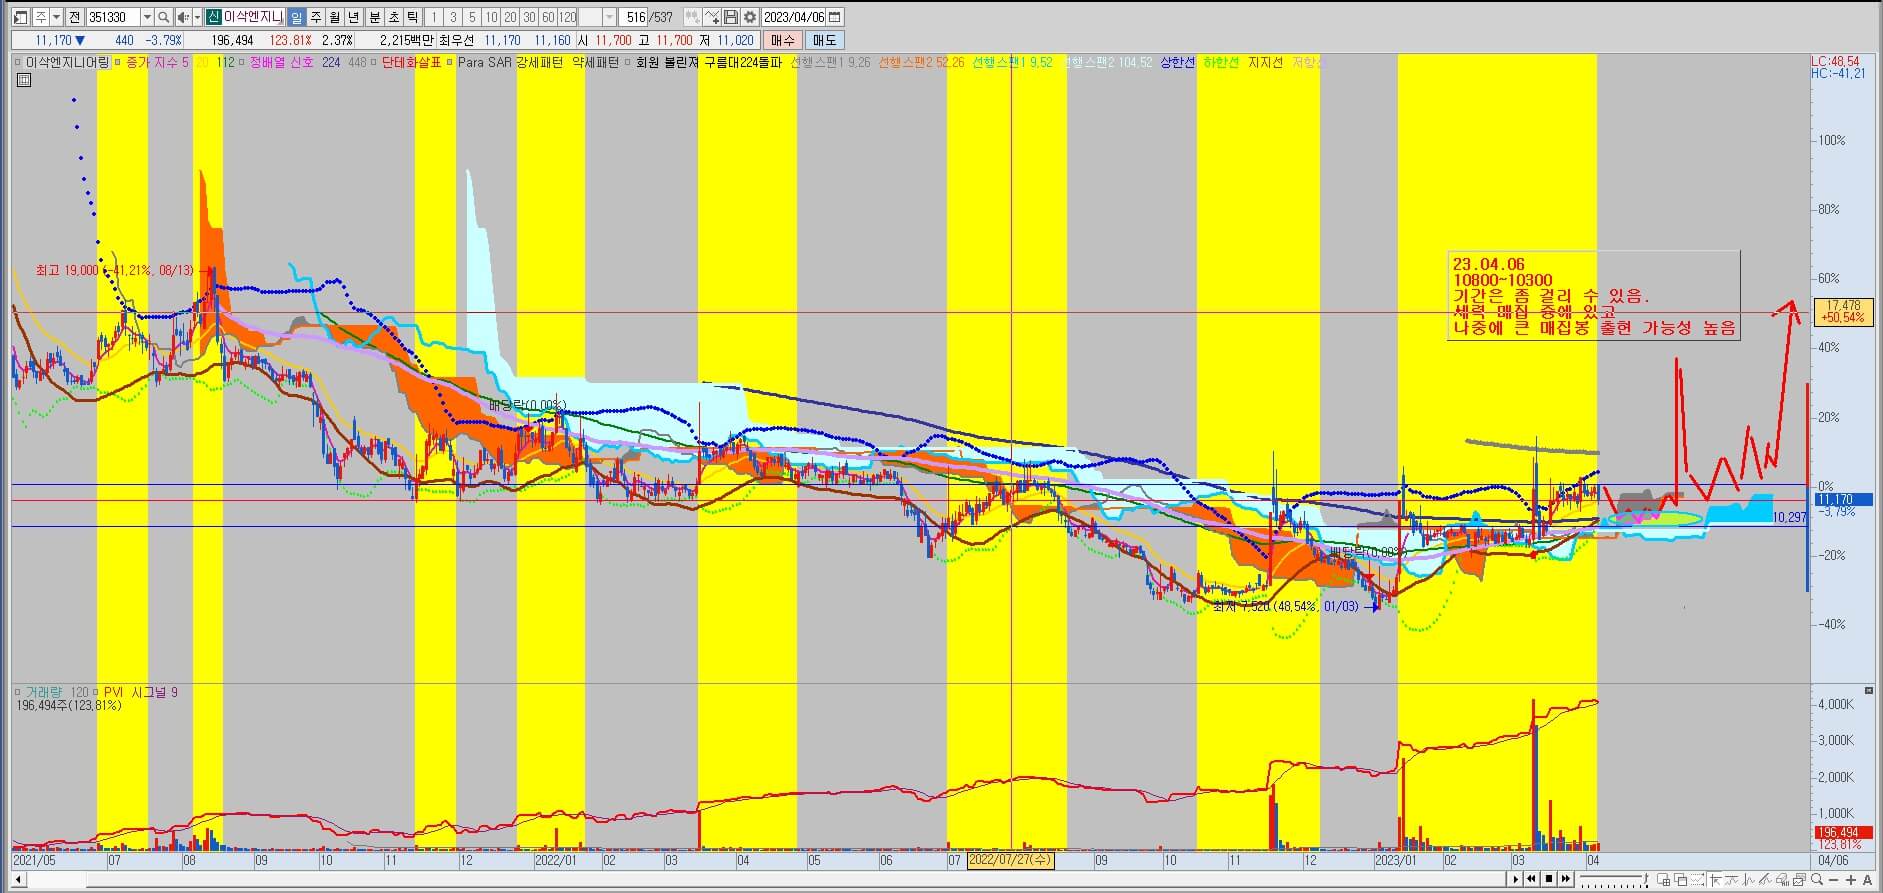Screen dimensions: 1883x893
Task: Open dropdown arrow beside speaker icon
Action: coord(197,17)
